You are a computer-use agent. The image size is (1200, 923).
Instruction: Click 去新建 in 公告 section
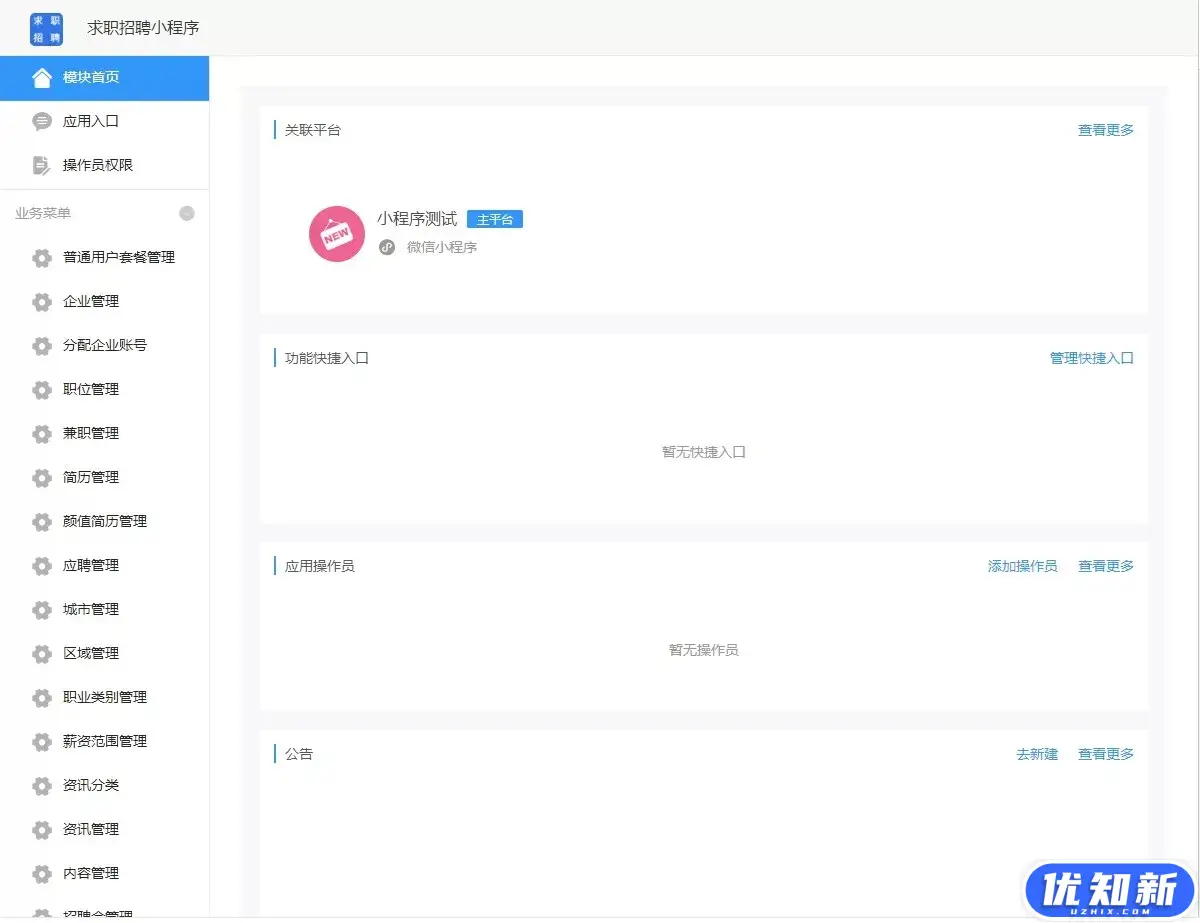click(x=1036, y=754)
